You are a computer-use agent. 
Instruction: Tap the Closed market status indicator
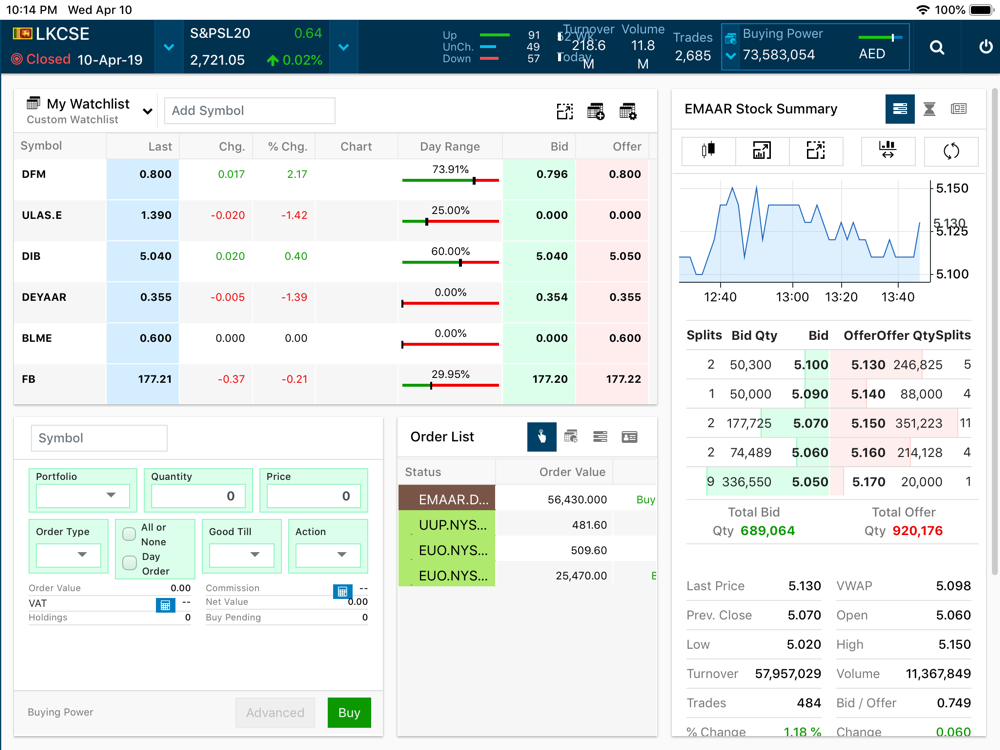pos(41,59)
